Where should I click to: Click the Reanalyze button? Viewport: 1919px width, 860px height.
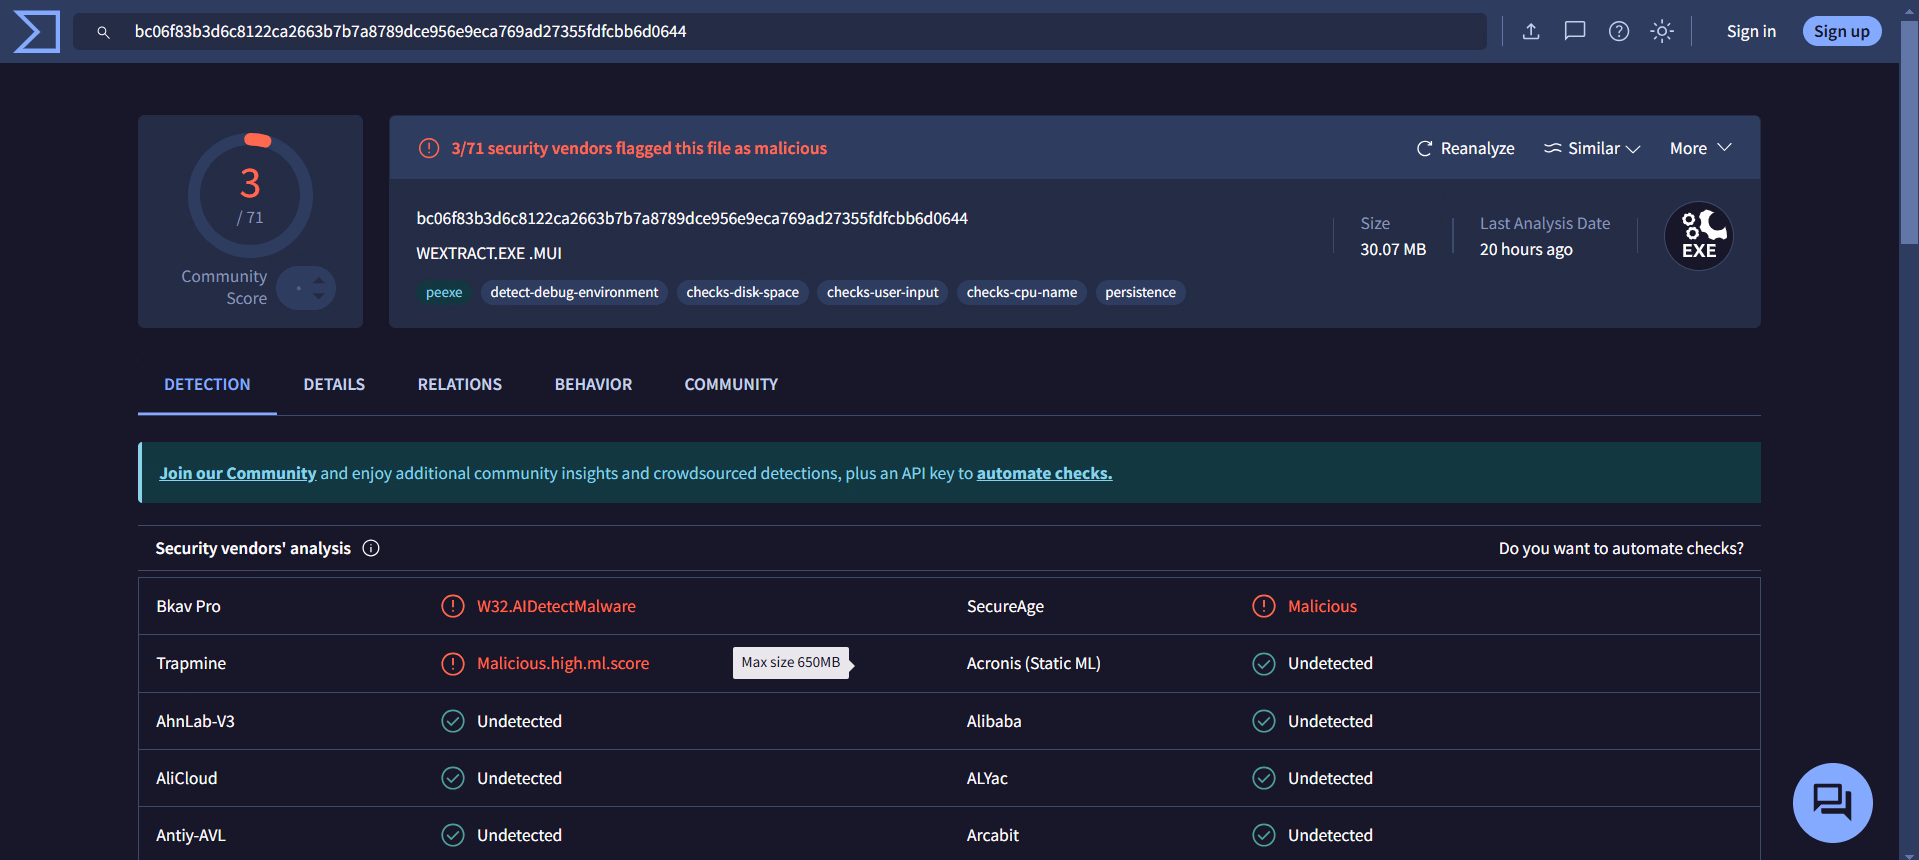tap(1465, 148)
